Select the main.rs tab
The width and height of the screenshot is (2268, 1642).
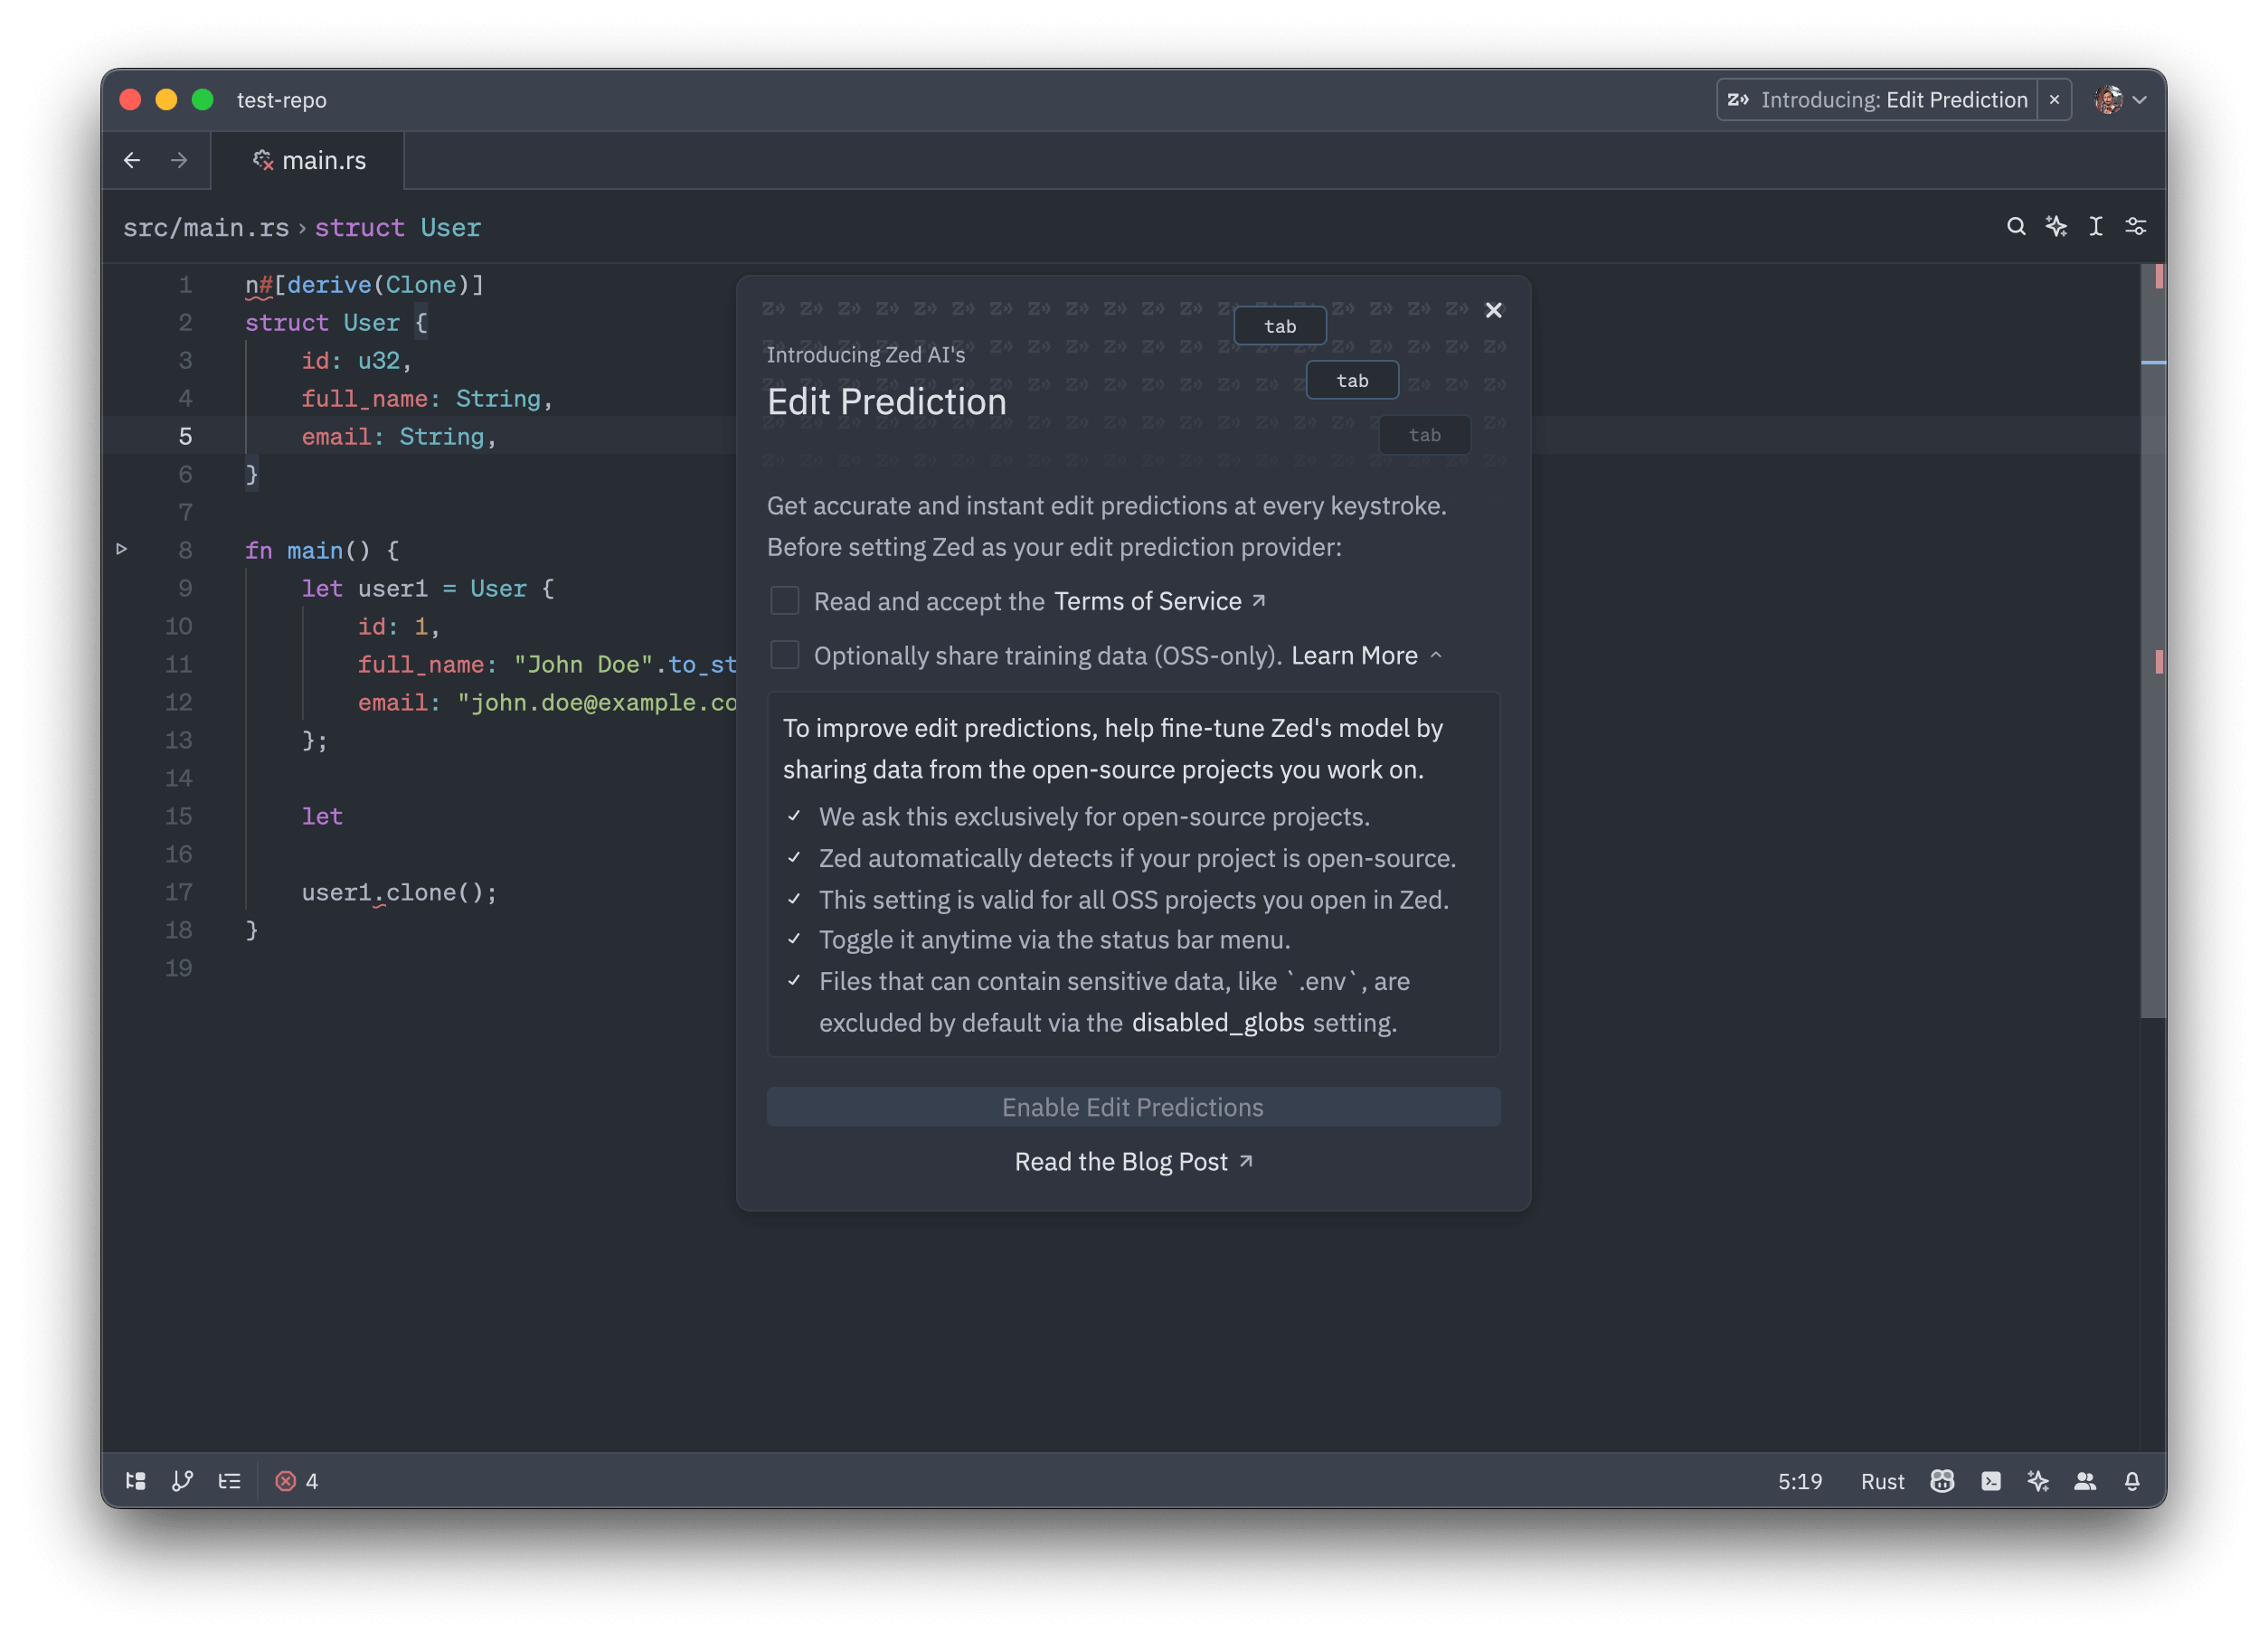coord(309,160)
